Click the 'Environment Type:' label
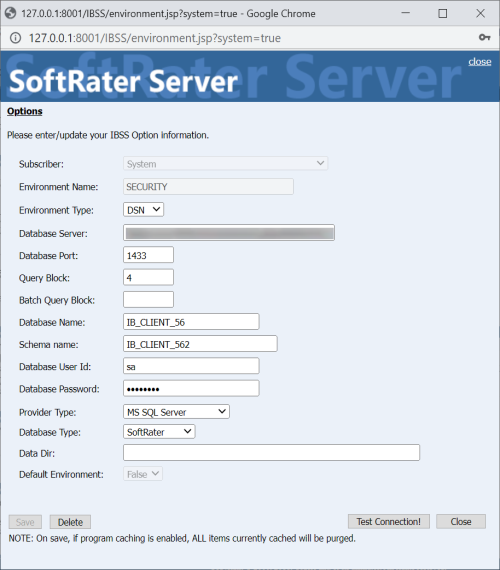The image size is (500, 570). (x=56, y=210)
